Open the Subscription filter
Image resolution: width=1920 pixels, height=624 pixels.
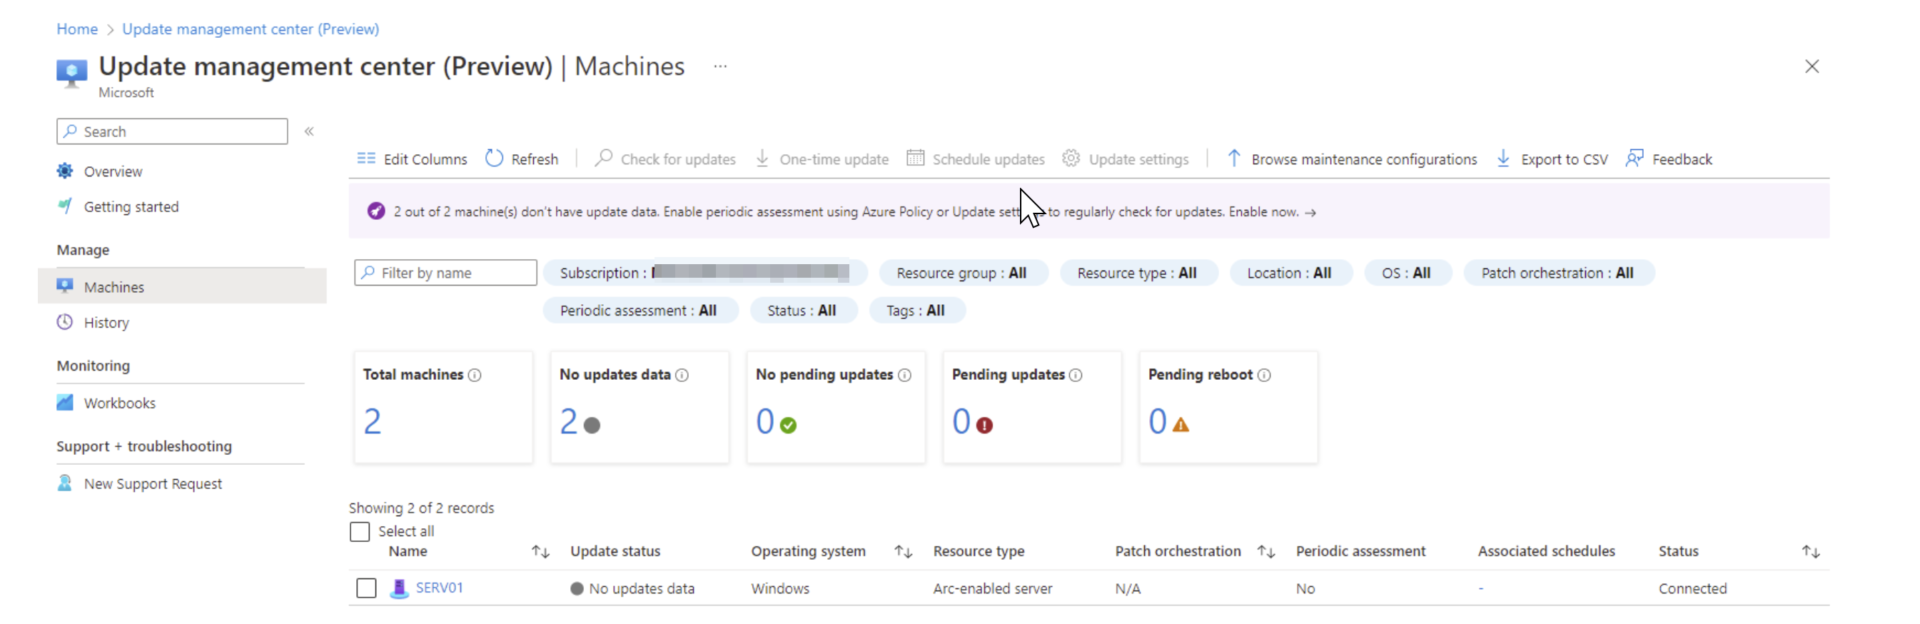point(706,273)
